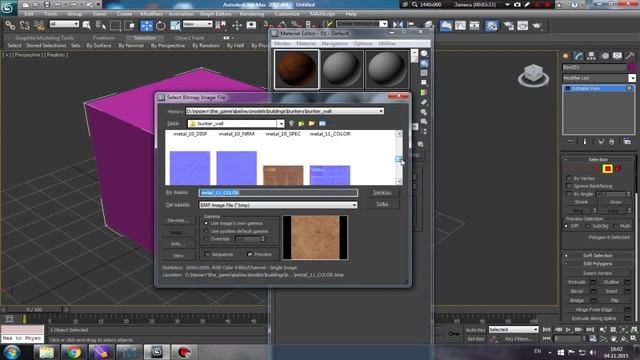The image size is (640, 360).
Task: Enable the By Vertex checkbox
Action: (x=569, y=178)
